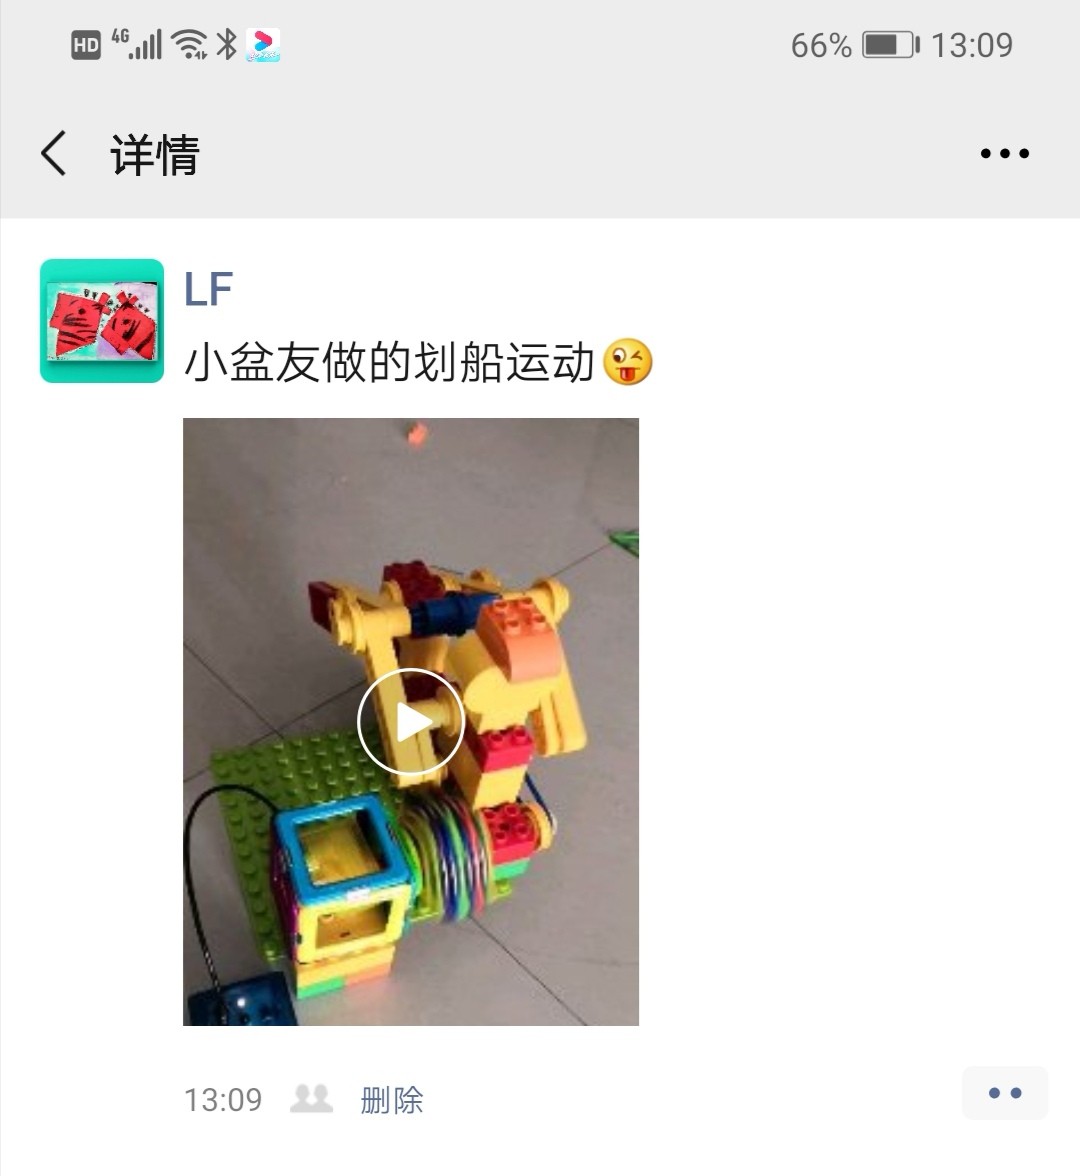This screenshot has height=1176, width=1080.
Task: Open LF's profile avatar
Action: coord(102,321)
